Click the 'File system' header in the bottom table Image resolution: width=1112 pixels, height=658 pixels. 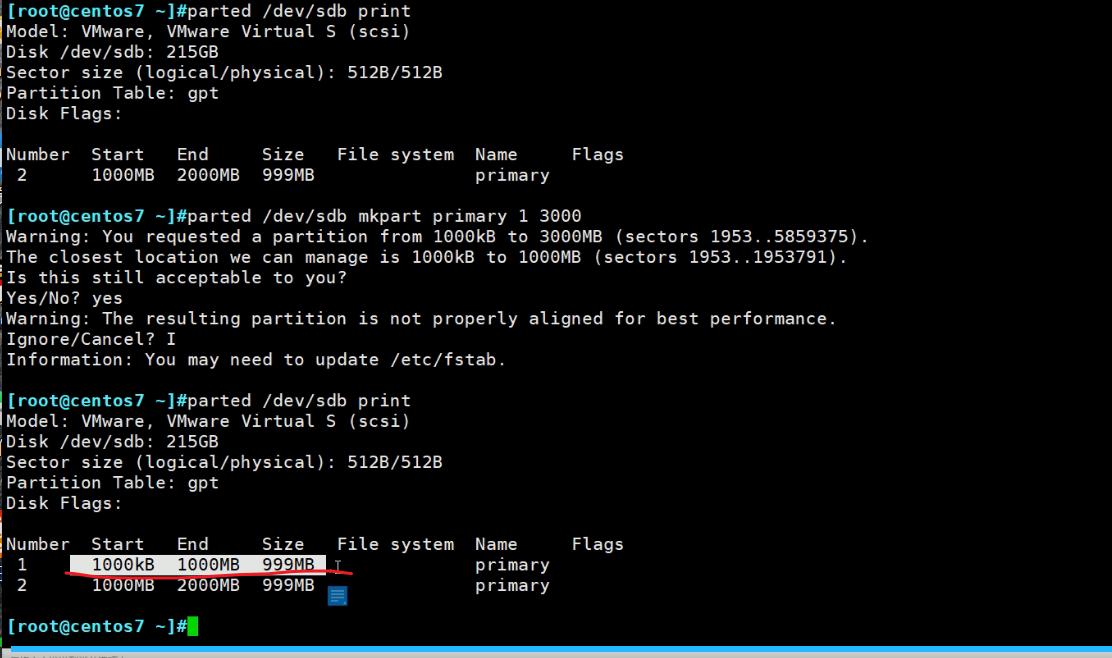[395, 544]
